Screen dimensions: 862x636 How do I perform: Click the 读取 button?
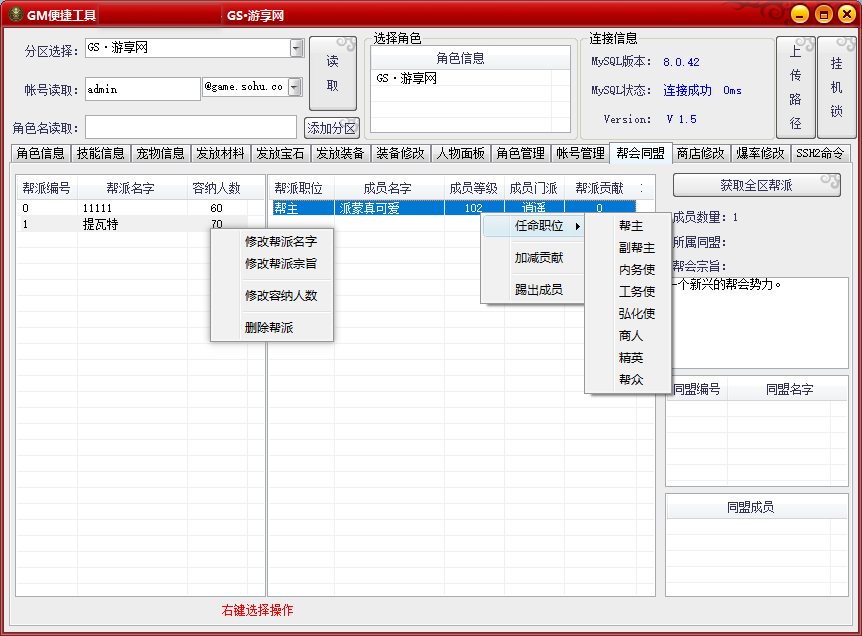pos(332,74)
